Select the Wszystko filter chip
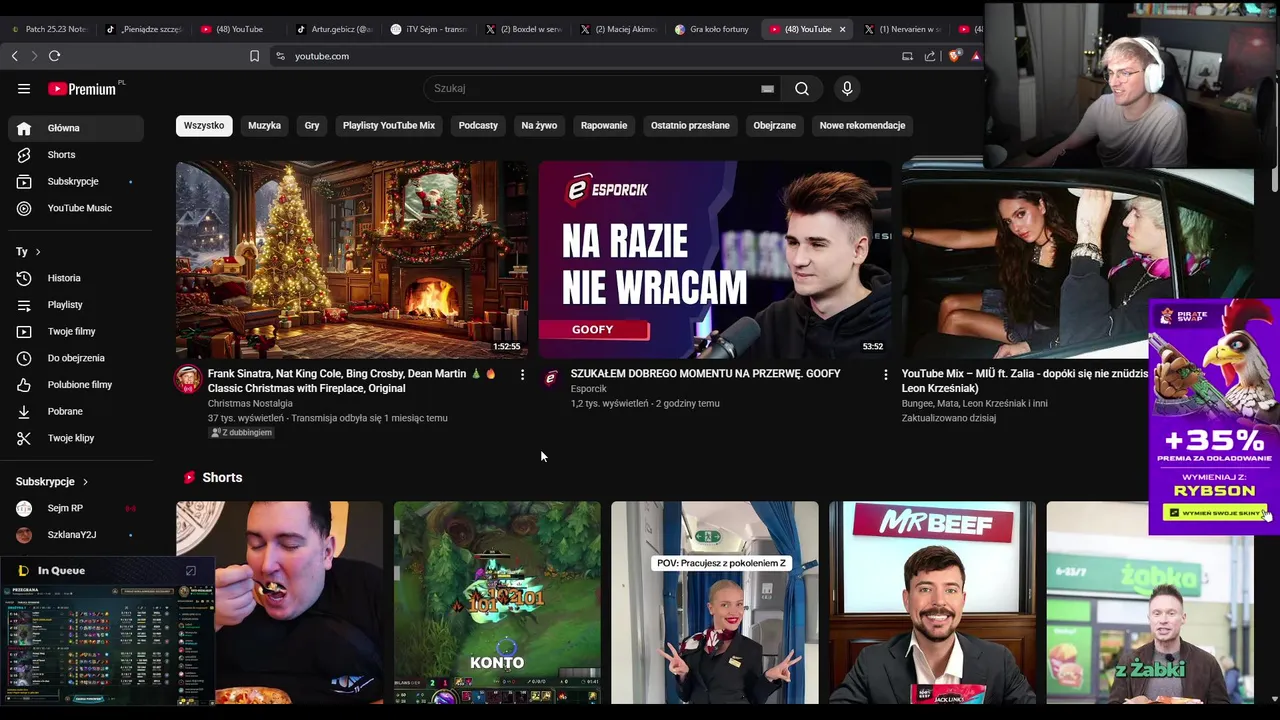1280x720 pixels. click(204, 126)
